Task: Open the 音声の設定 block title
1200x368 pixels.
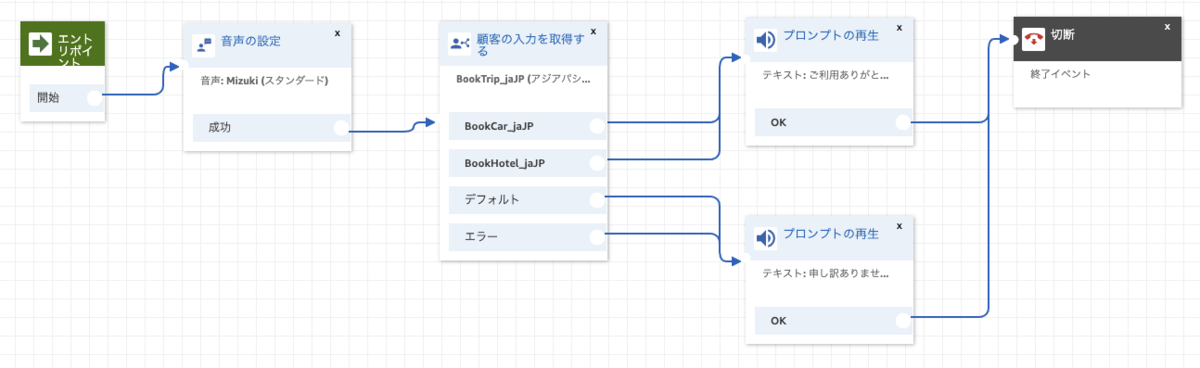Action: [251, 41]
